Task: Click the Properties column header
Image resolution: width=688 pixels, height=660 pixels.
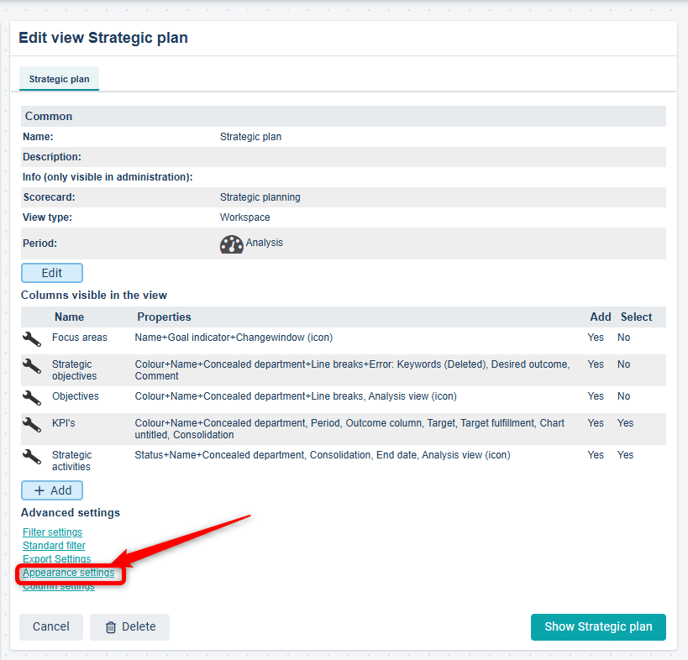Action: (x=164, y=317)
